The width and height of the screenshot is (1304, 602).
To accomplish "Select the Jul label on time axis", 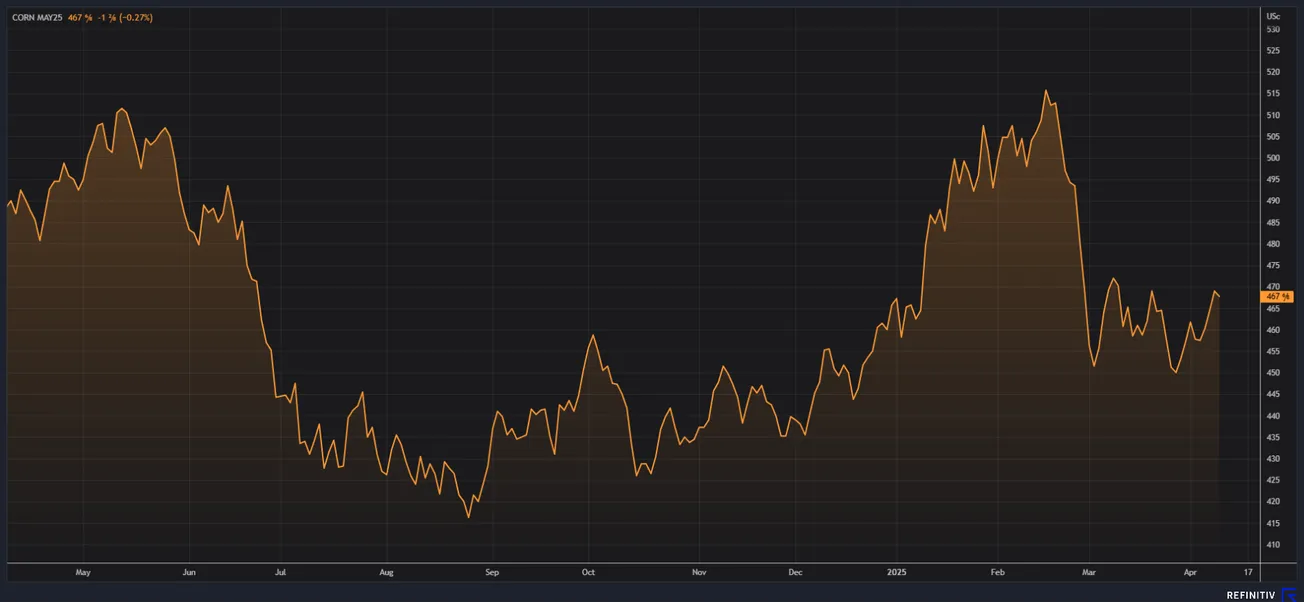I will [x=280, y=573].
